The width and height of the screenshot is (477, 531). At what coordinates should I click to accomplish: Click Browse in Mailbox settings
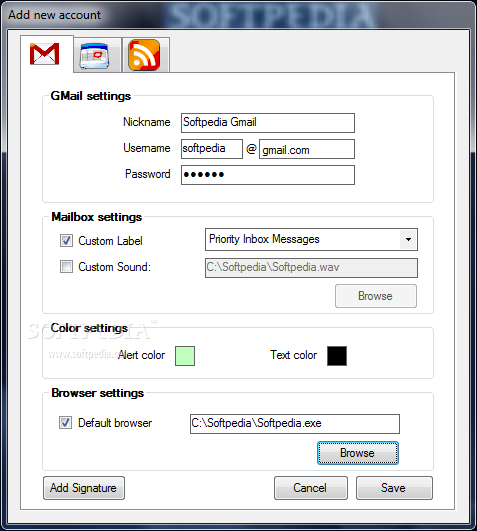click(376, 296)
